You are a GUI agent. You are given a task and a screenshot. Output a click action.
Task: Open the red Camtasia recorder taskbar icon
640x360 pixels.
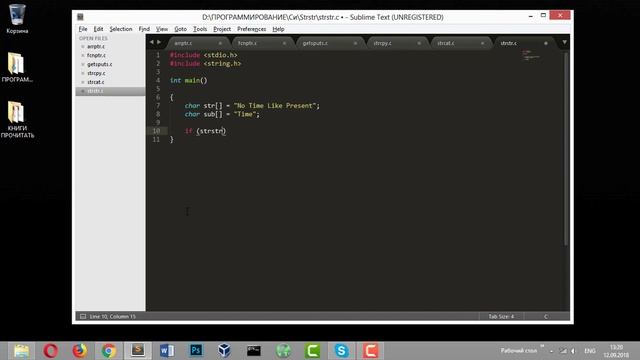(x=370, y=351)
